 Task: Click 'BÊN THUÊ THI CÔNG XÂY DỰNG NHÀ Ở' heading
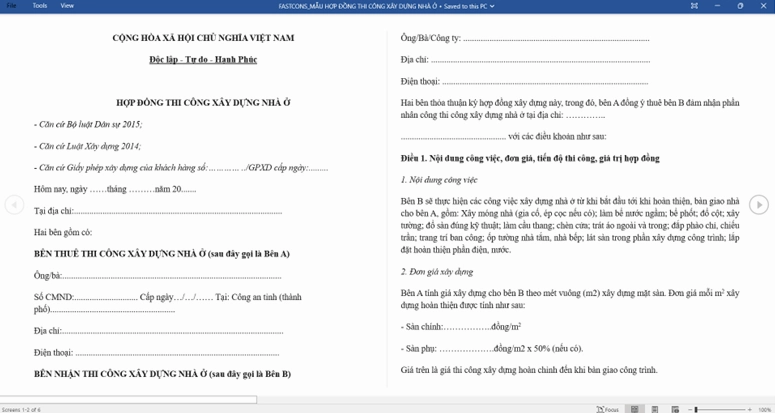pyautogui.click(x=162, y=254)
